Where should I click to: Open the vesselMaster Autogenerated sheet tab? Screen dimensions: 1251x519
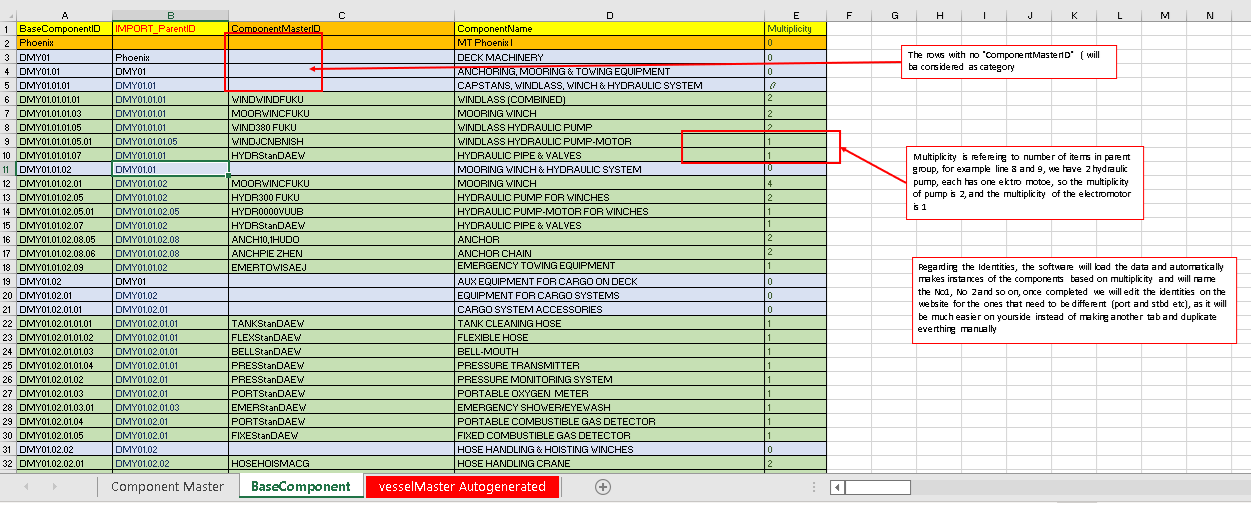(462, 487)
